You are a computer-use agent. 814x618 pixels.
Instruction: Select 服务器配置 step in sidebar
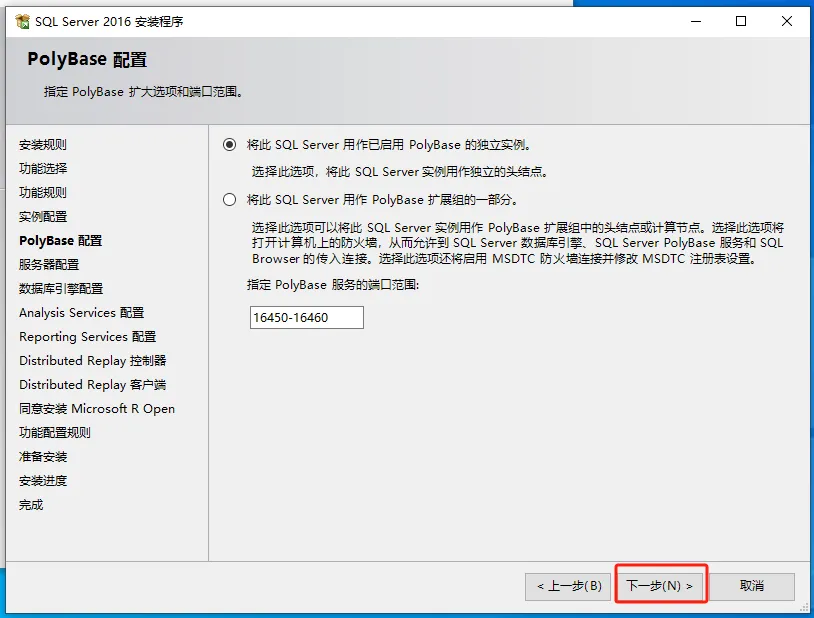(x=49, y=265)
